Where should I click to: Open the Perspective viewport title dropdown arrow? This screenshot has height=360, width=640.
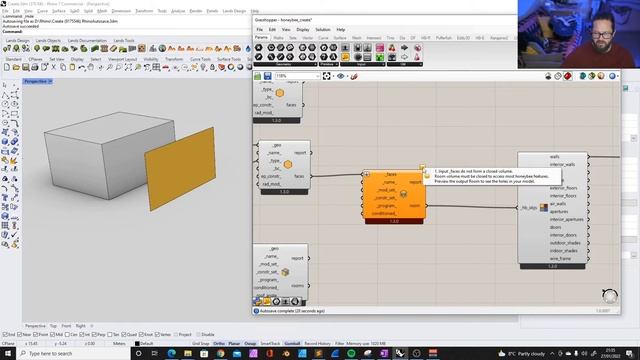click(x=50, y=82)
